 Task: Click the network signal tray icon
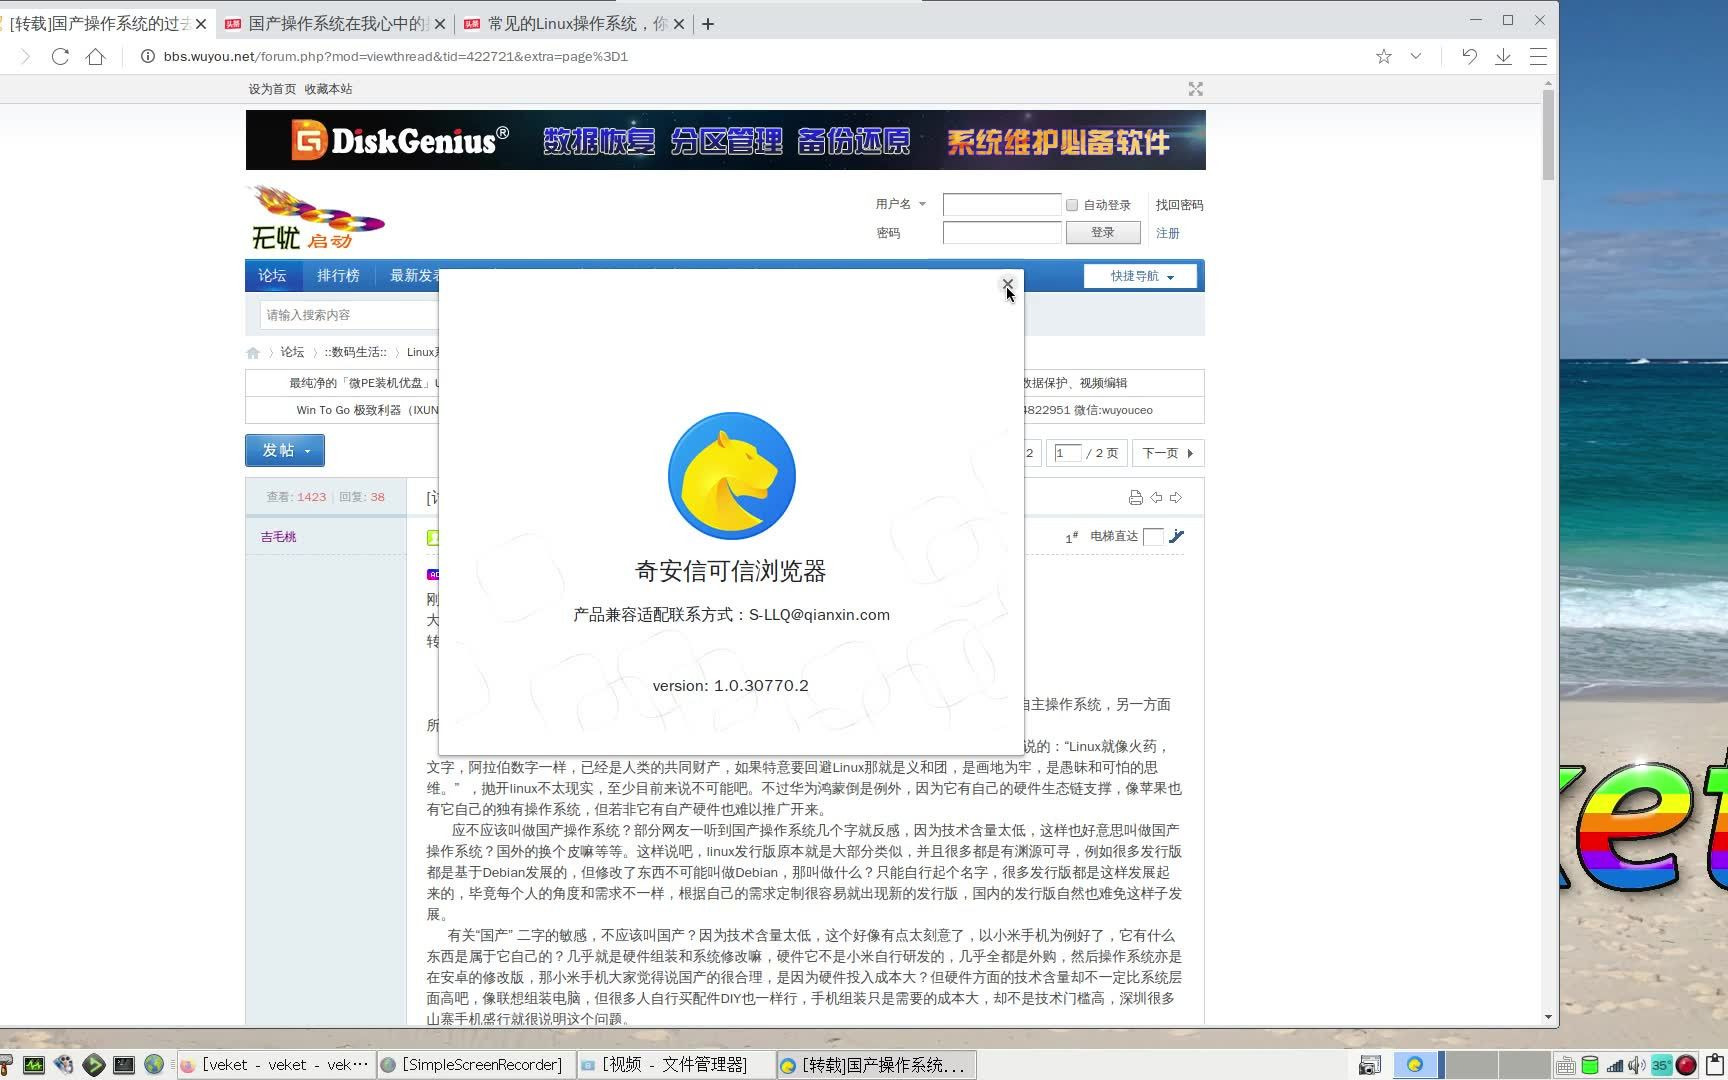coord(1614,1065)
